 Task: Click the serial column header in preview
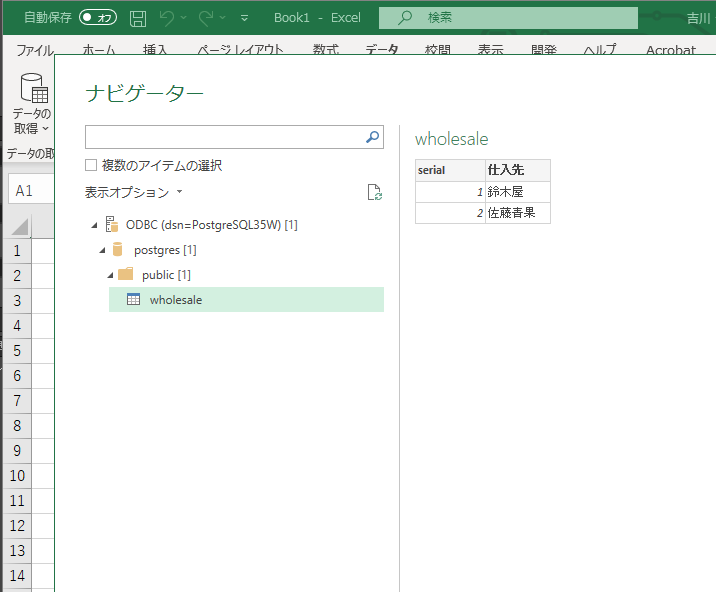point(449,170)
